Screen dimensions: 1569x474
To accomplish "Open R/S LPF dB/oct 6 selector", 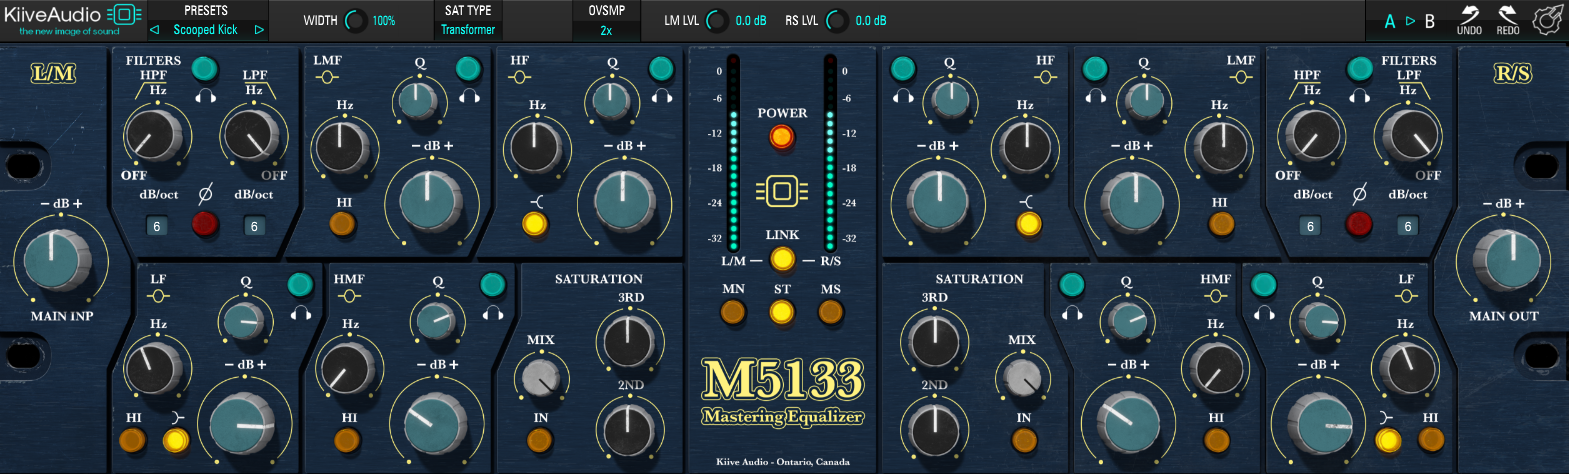I will tap(1407, 227).
